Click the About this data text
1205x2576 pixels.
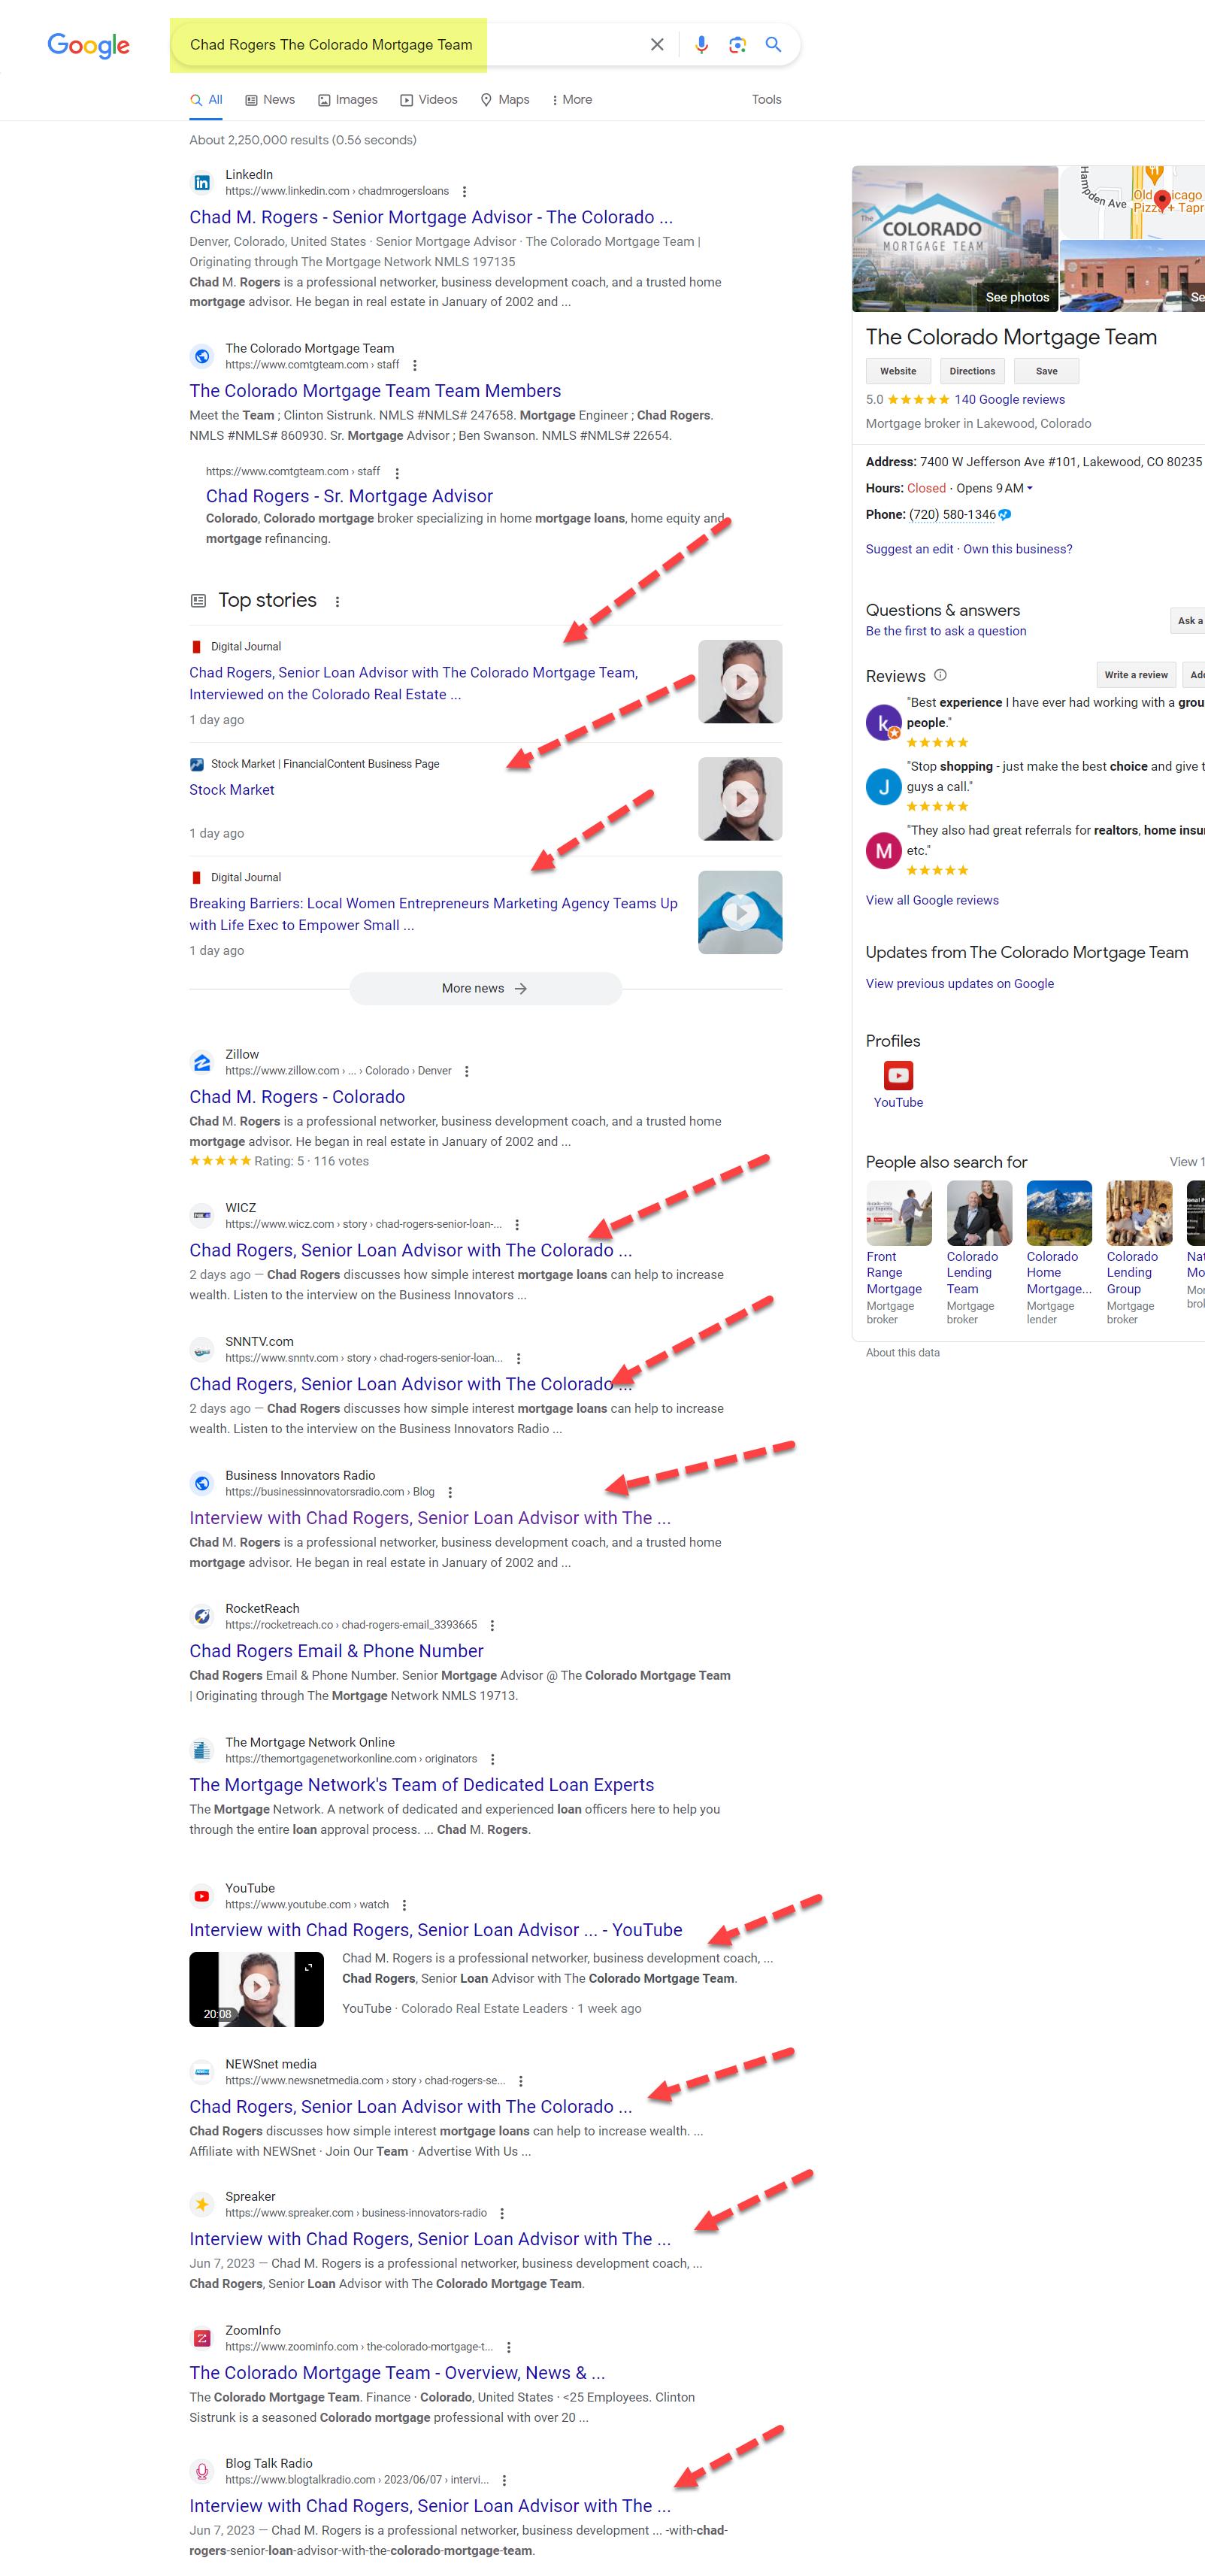[x=902, y=1354]
